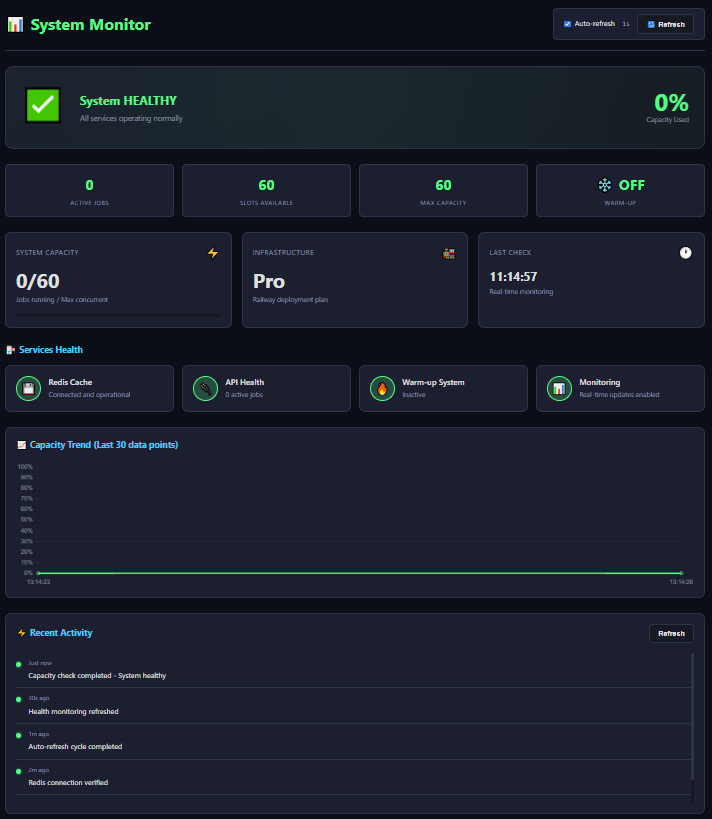Viewport: 712px width, 819px height.
Task: Click the Redis Cache service label
Action: click(70, 382)
